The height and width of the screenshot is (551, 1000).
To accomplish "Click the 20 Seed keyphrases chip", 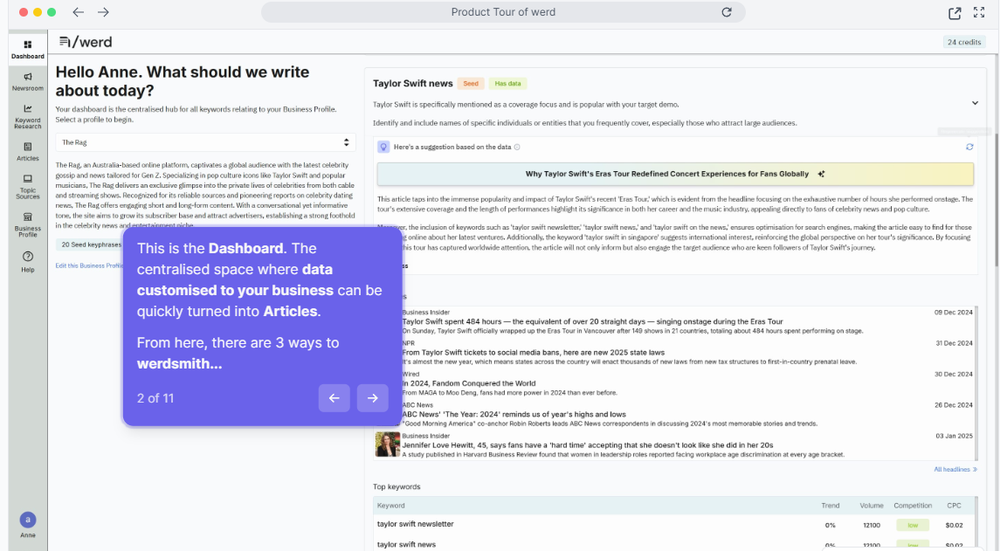I will point(90,244).
